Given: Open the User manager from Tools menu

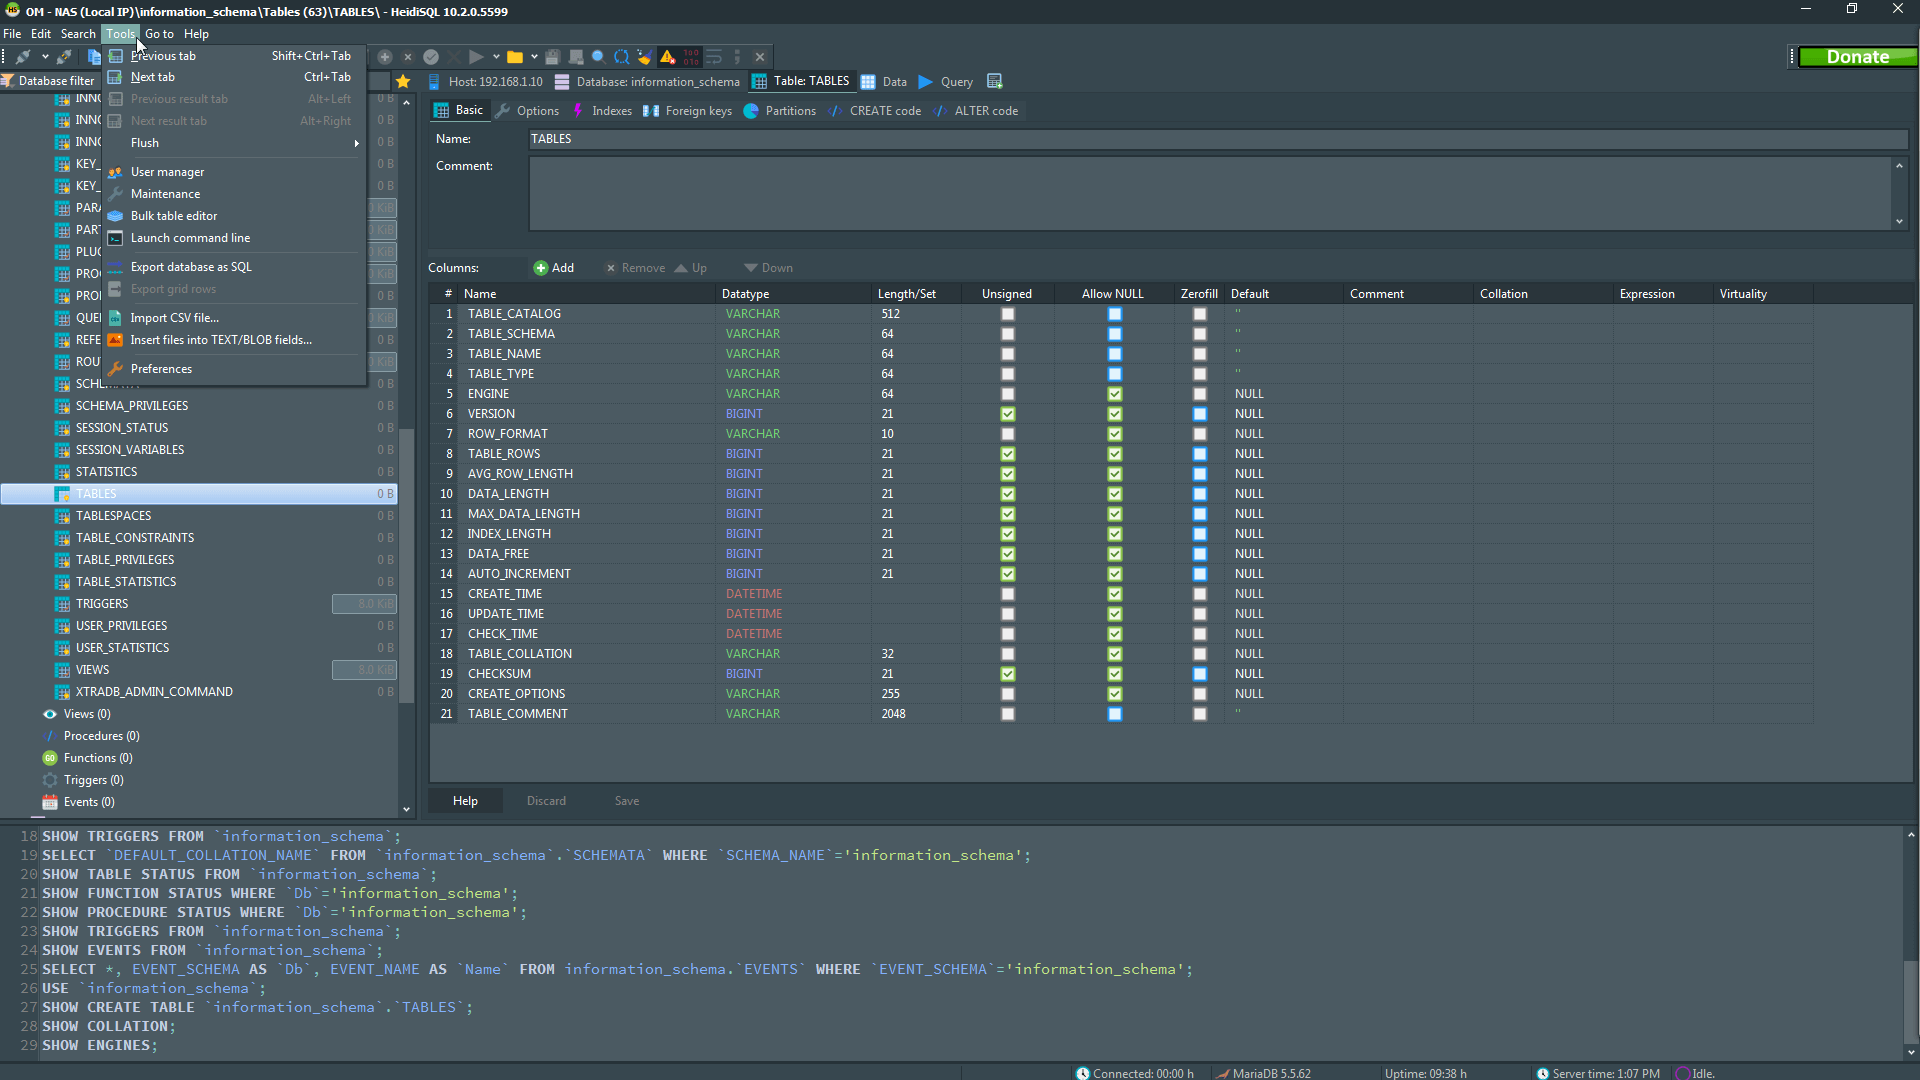Looking at the screenshot, I should (167, 172).
